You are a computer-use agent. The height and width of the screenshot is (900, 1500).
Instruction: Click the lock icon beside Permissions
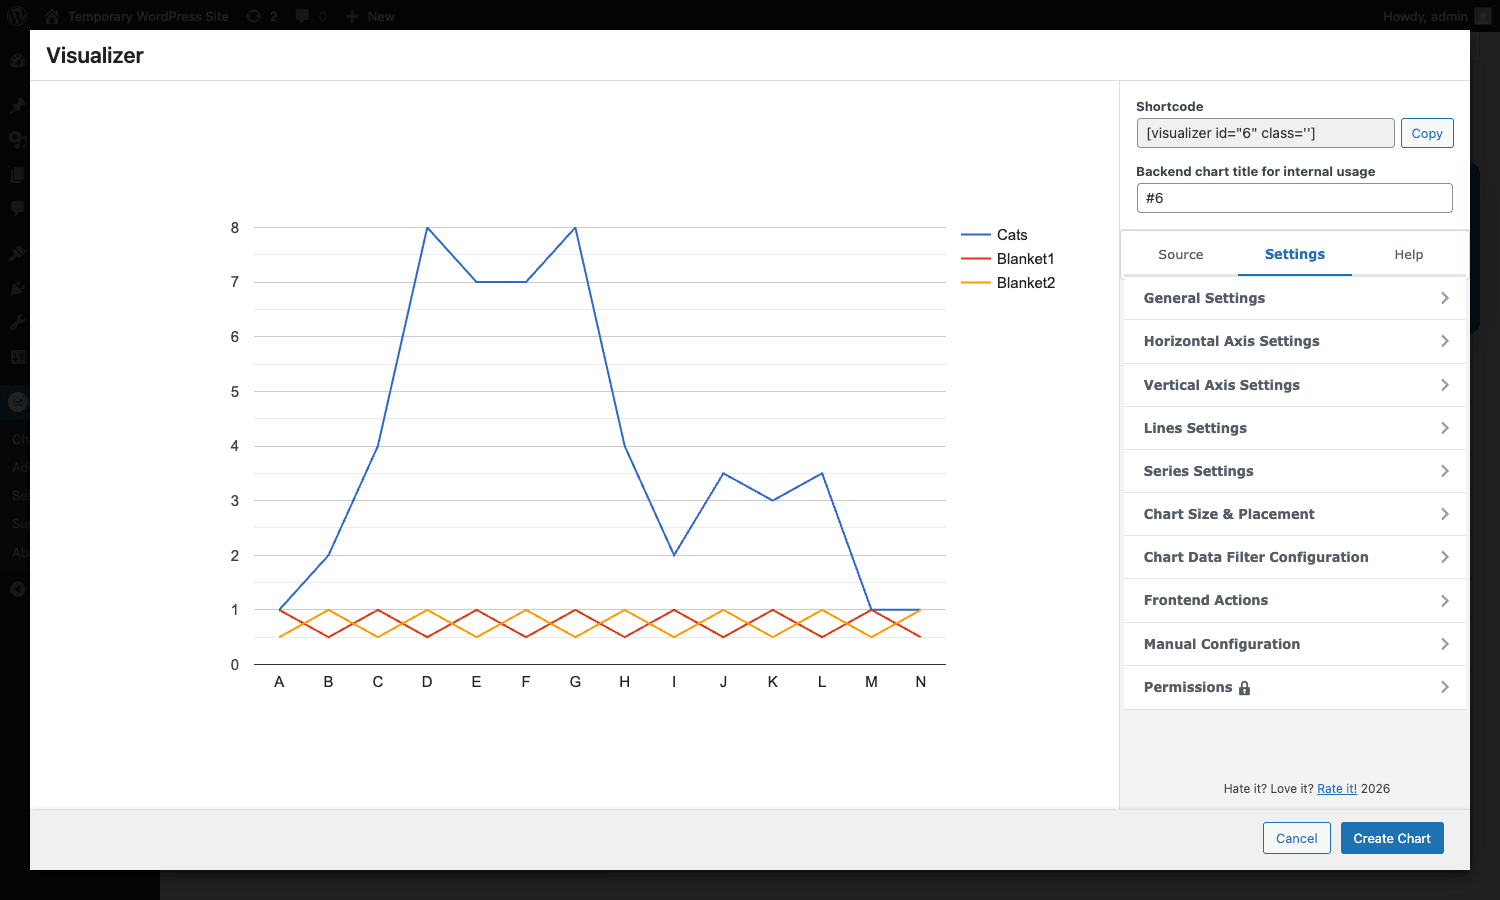pos(1244,688)
